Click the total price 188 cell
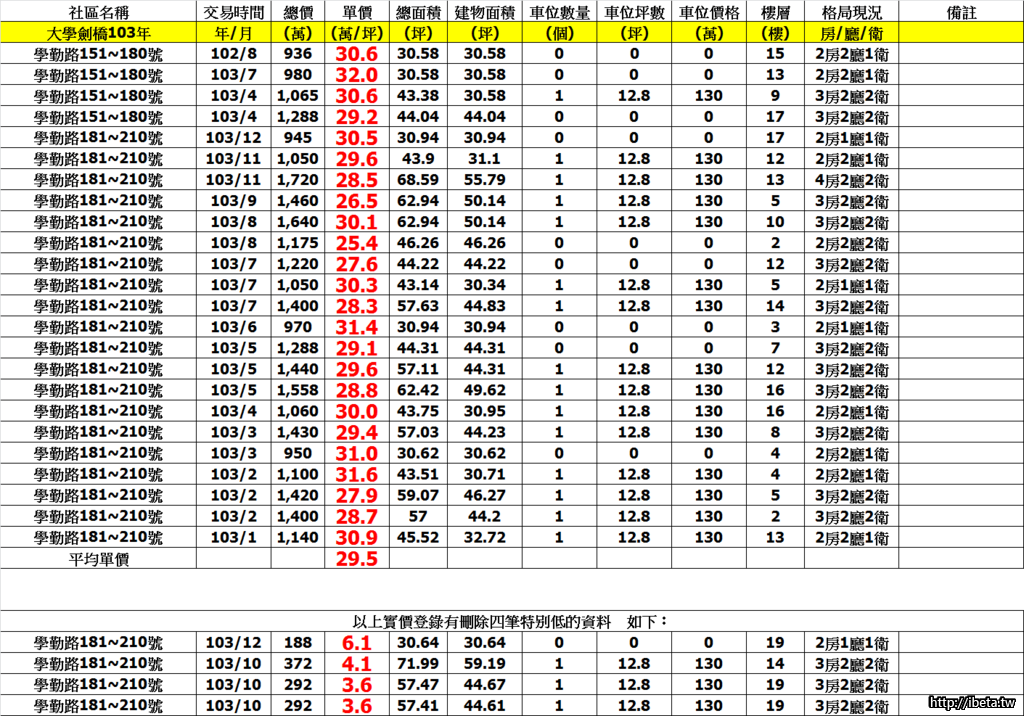The width and height of the screenshot is (1024, 716). pyautogui.click(x=298, y=643)
